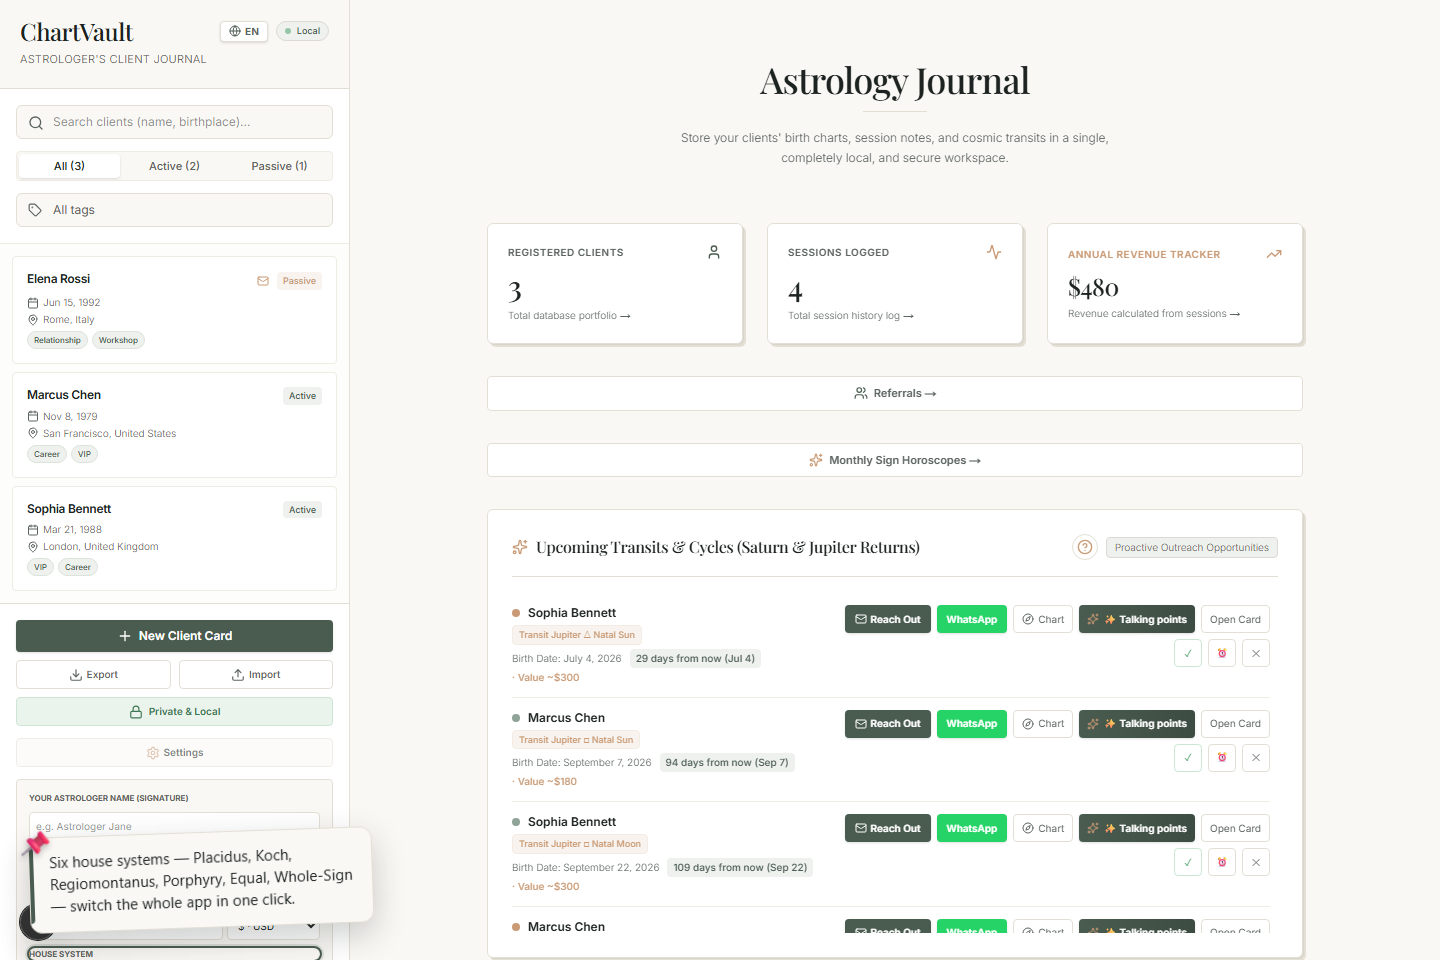Switch to the All (3) tab
1440x960 pixels.
coord(69,166)
